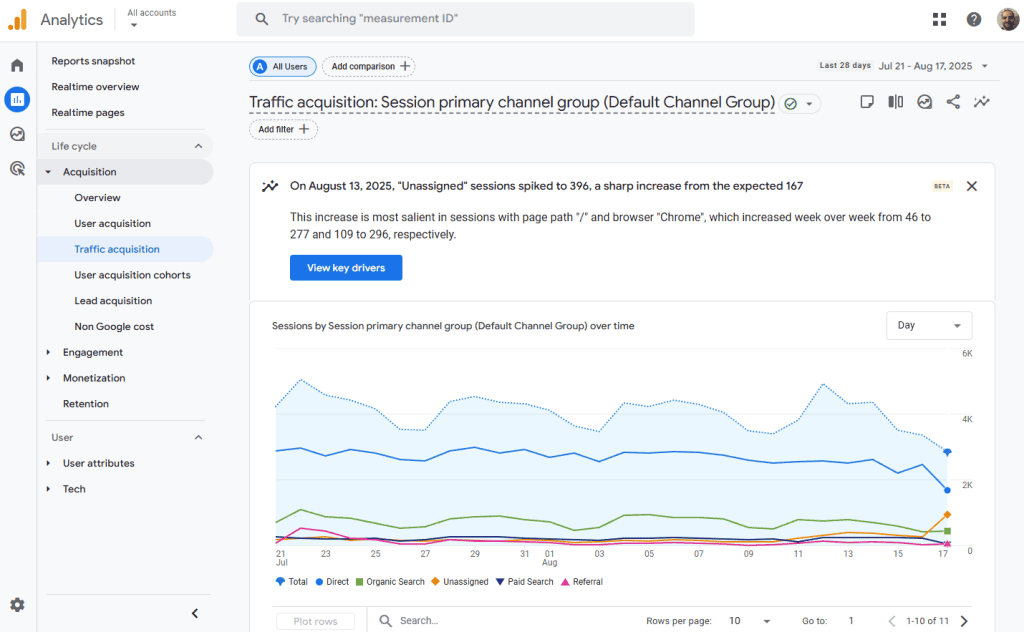The width and height of the screenshot is (1024, 632).
Task: Open the date range dropdown
Action: [x=933, y=66]
